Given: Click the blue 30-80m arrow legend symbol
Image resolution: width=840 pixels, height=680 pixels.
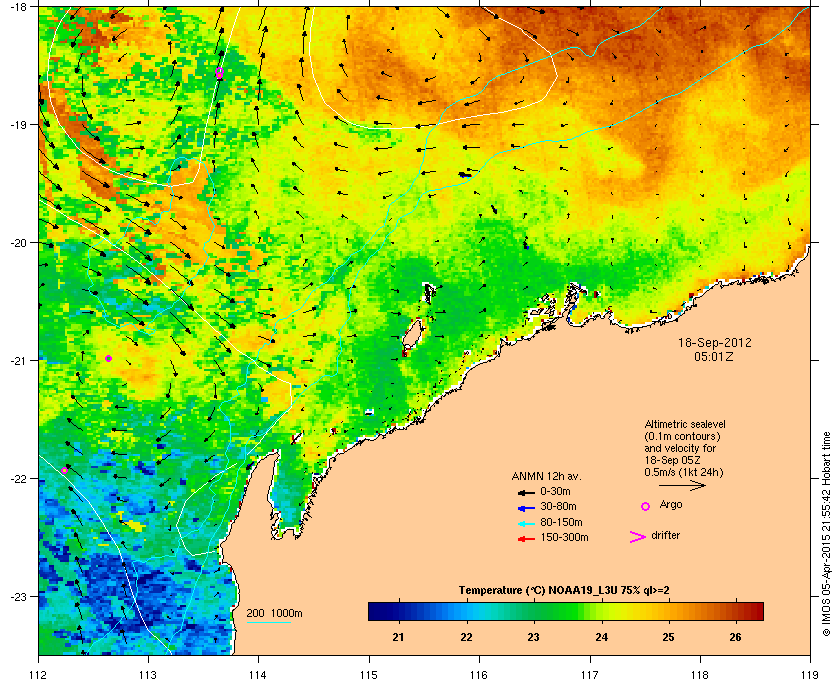Looking at the screenshot, I should click(526, 507).
